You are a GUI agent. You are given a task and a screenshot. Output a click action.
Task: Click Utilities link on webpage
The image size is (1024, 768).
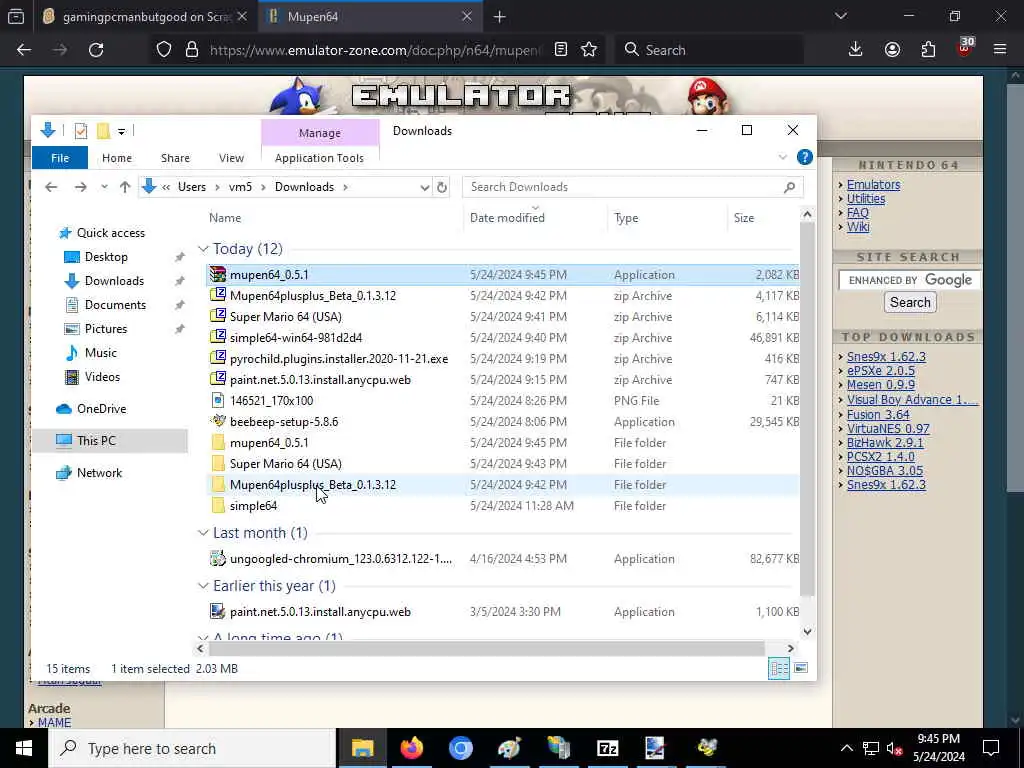pyautogui.click(x=866, y=199)
